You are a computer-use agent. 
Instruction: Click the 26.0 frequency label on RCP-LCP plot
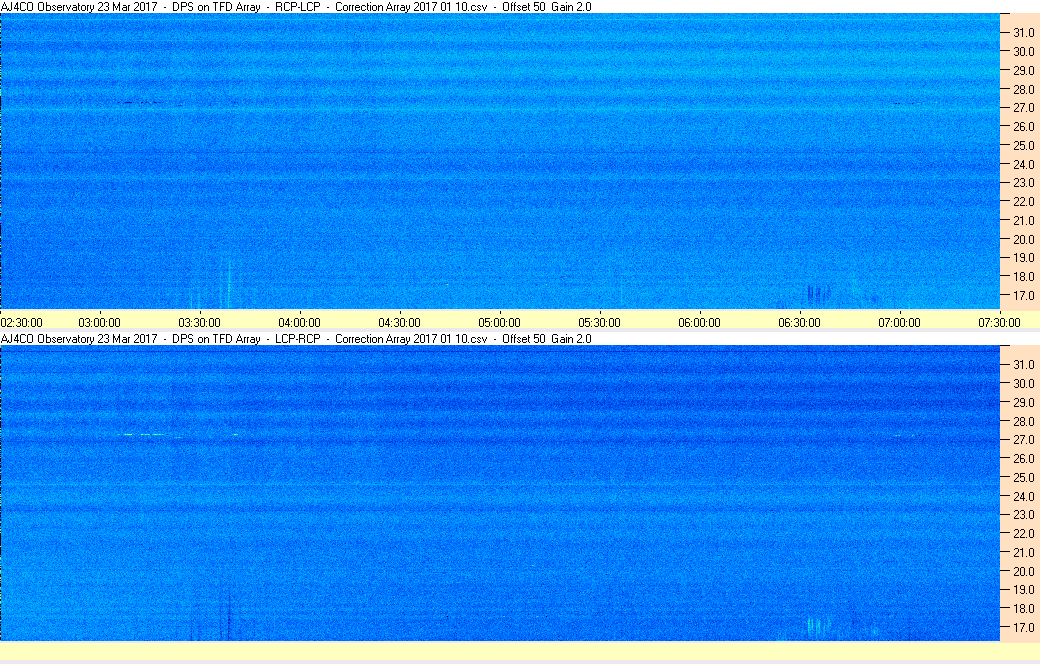(1023, 126)
